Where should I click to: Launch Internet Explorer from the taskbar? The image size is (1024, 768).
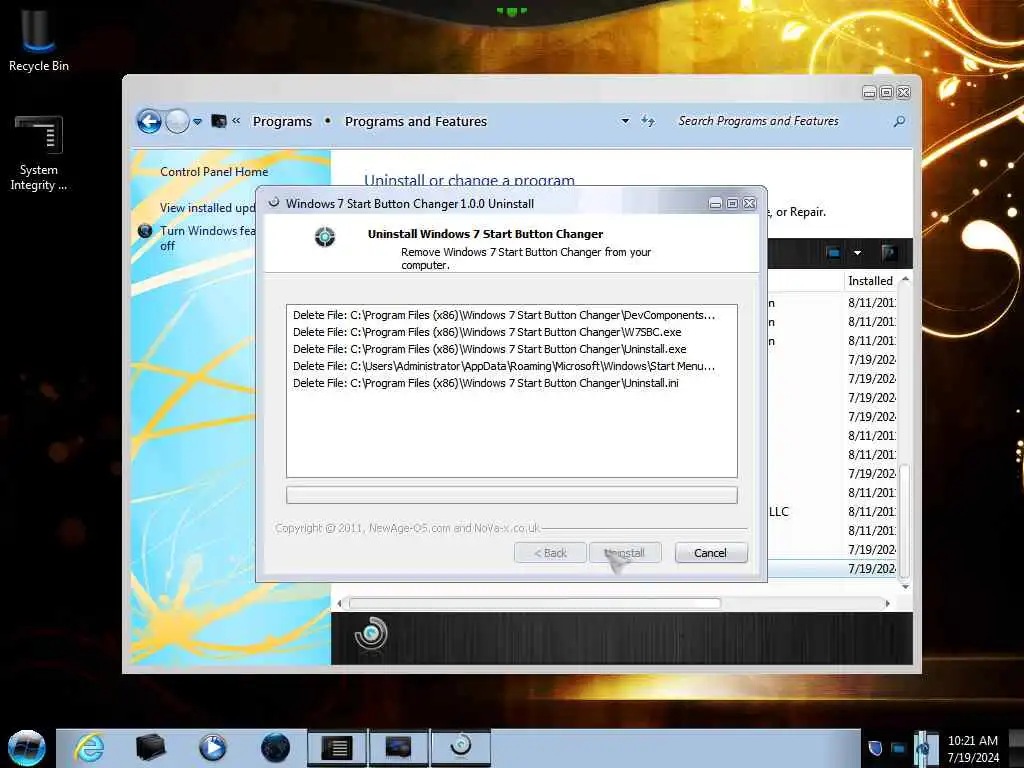point(89,747)
